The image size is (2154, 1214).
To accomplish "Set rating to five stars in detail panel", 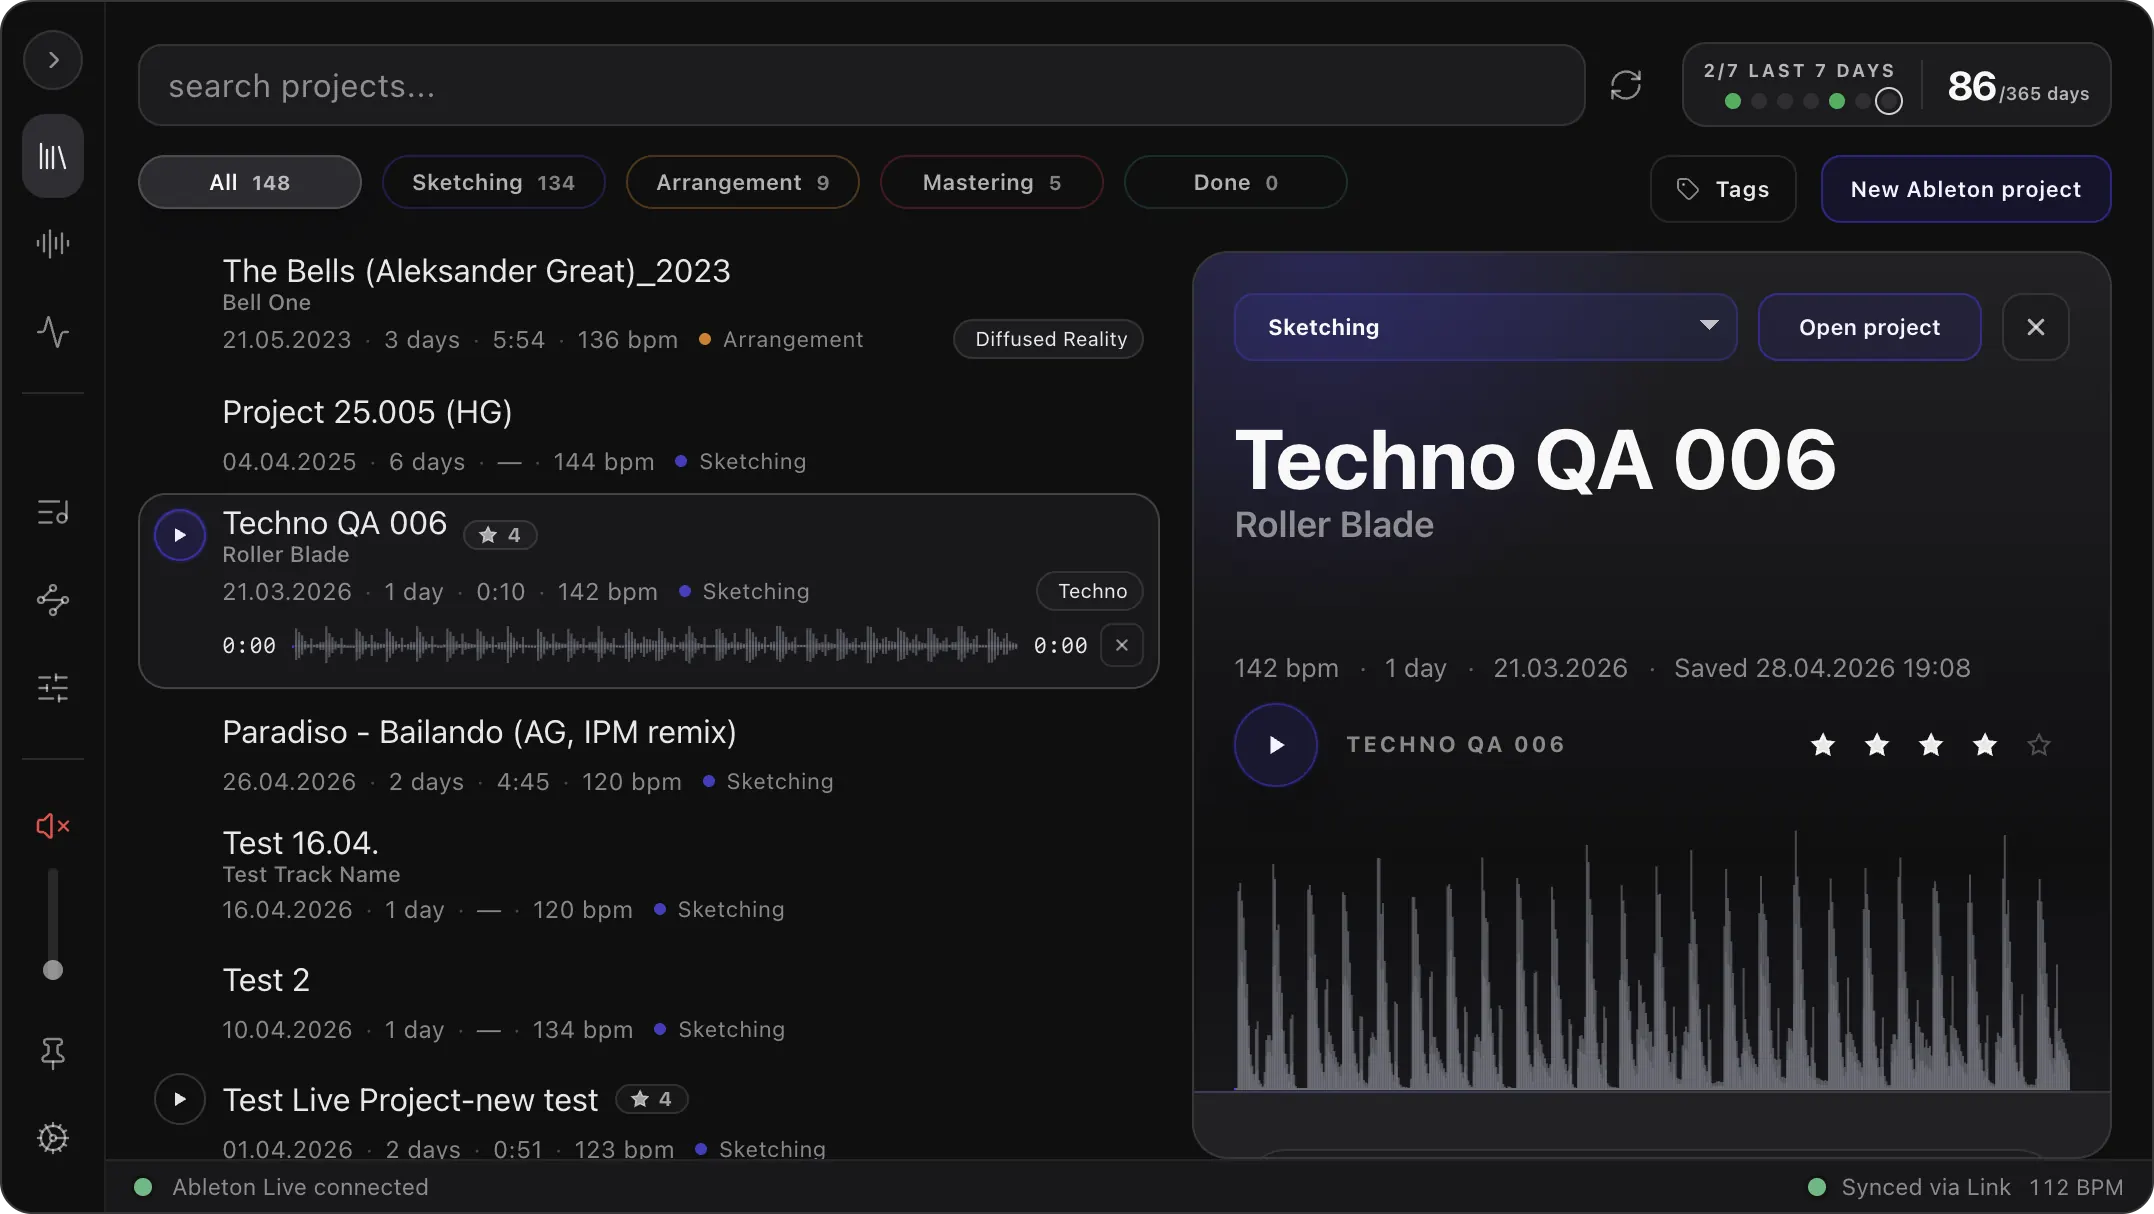I will pyautogui.click(x=2039, y=745).
